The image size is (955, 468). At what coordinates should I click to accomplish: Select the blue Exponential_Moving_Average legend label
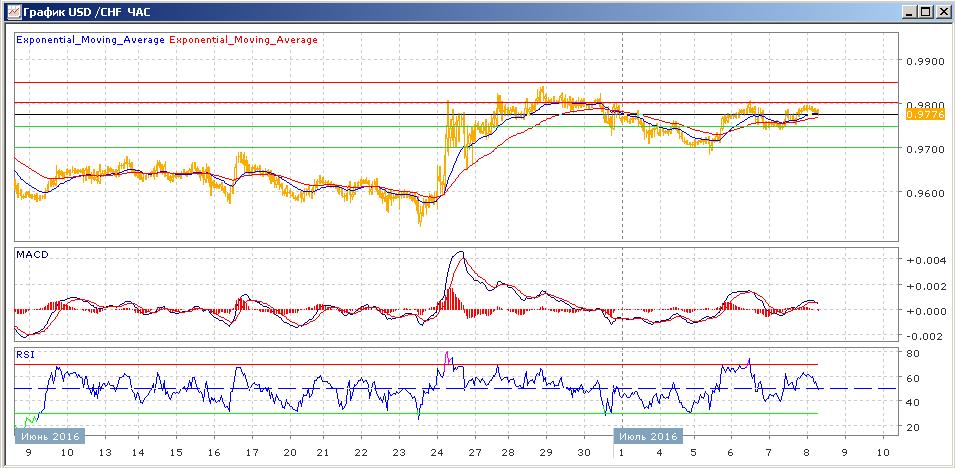90,40
